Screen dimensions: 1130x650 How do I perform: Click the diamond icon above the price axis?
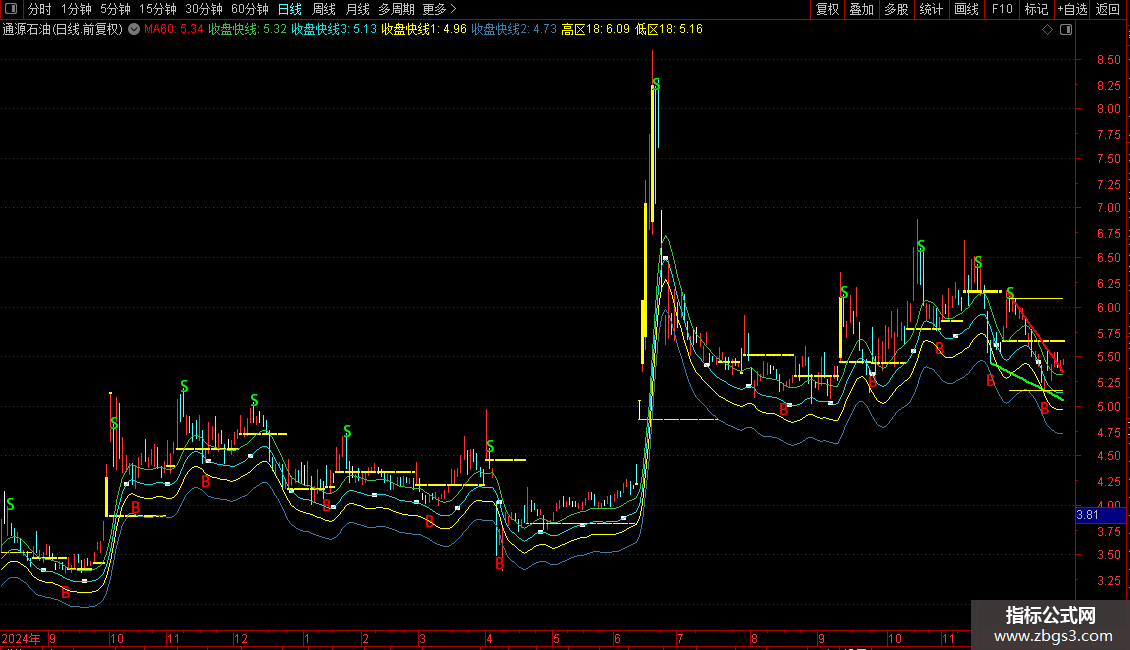(x=1047, y=30)
